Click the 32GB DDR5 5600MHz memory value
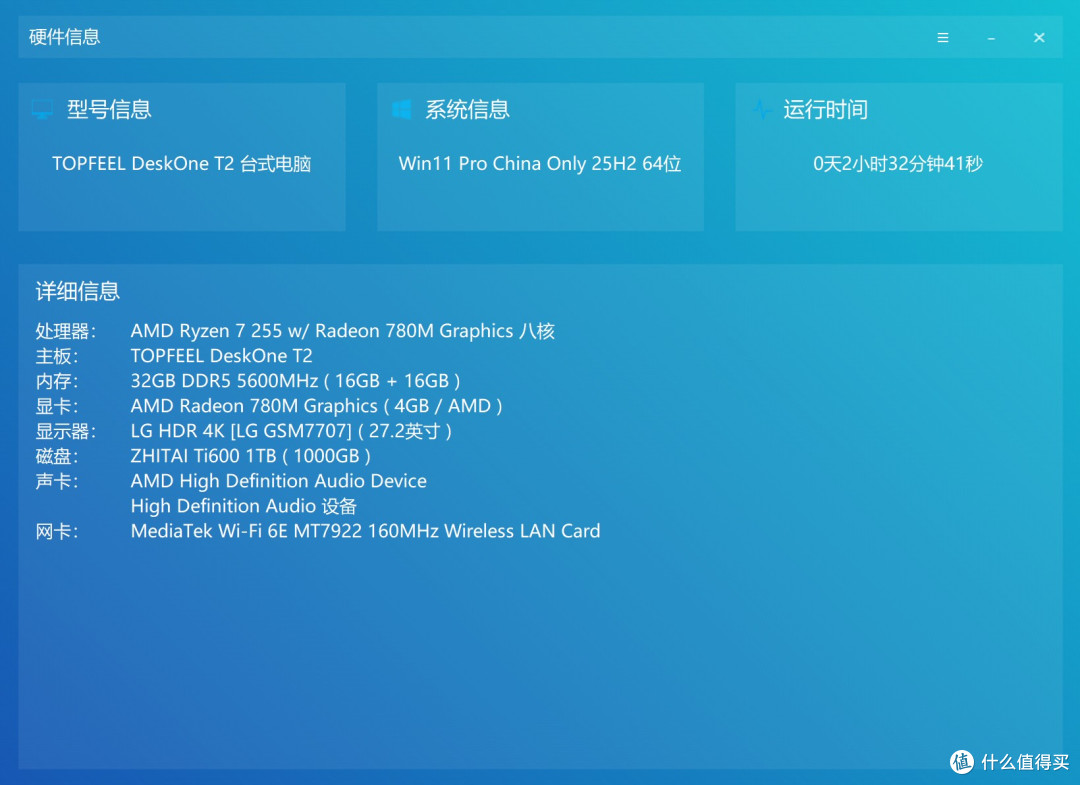The image size is (1080, 785). pyautogui.click(x=295, y=381)
